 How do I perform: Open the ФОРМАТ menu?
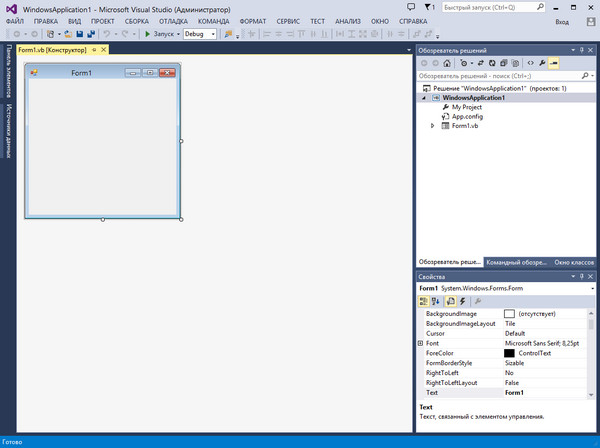click(x=253, y=21)
